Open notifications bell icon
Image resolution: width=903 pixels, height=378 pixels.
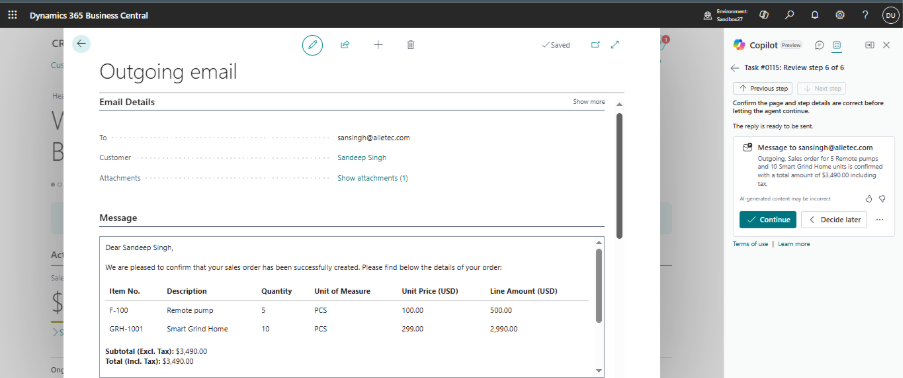(x=815, y=16)
